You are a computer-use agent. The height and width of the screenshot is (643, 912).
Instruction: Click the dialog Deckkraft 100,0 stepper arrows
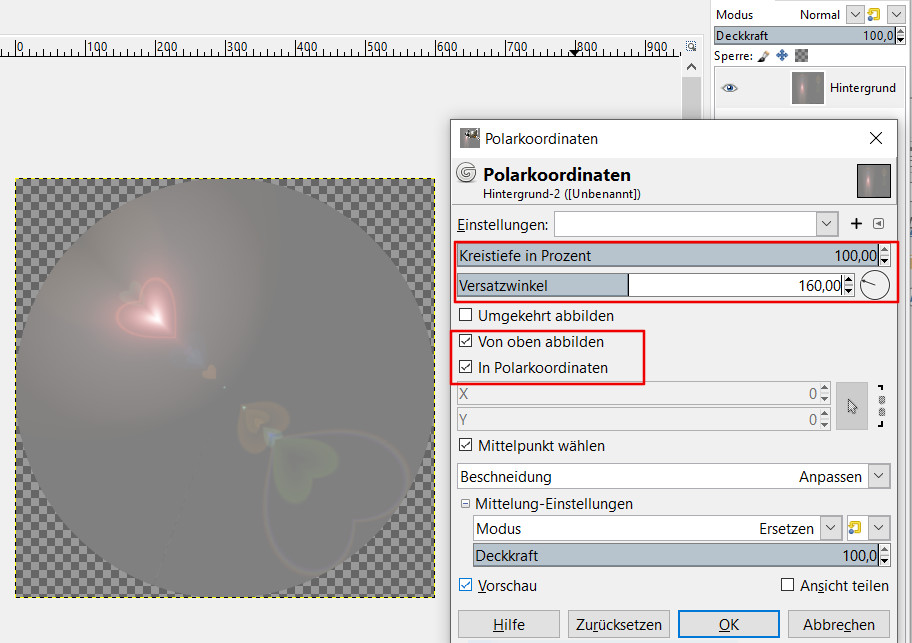pyautogui.click(x=884, y=555)
